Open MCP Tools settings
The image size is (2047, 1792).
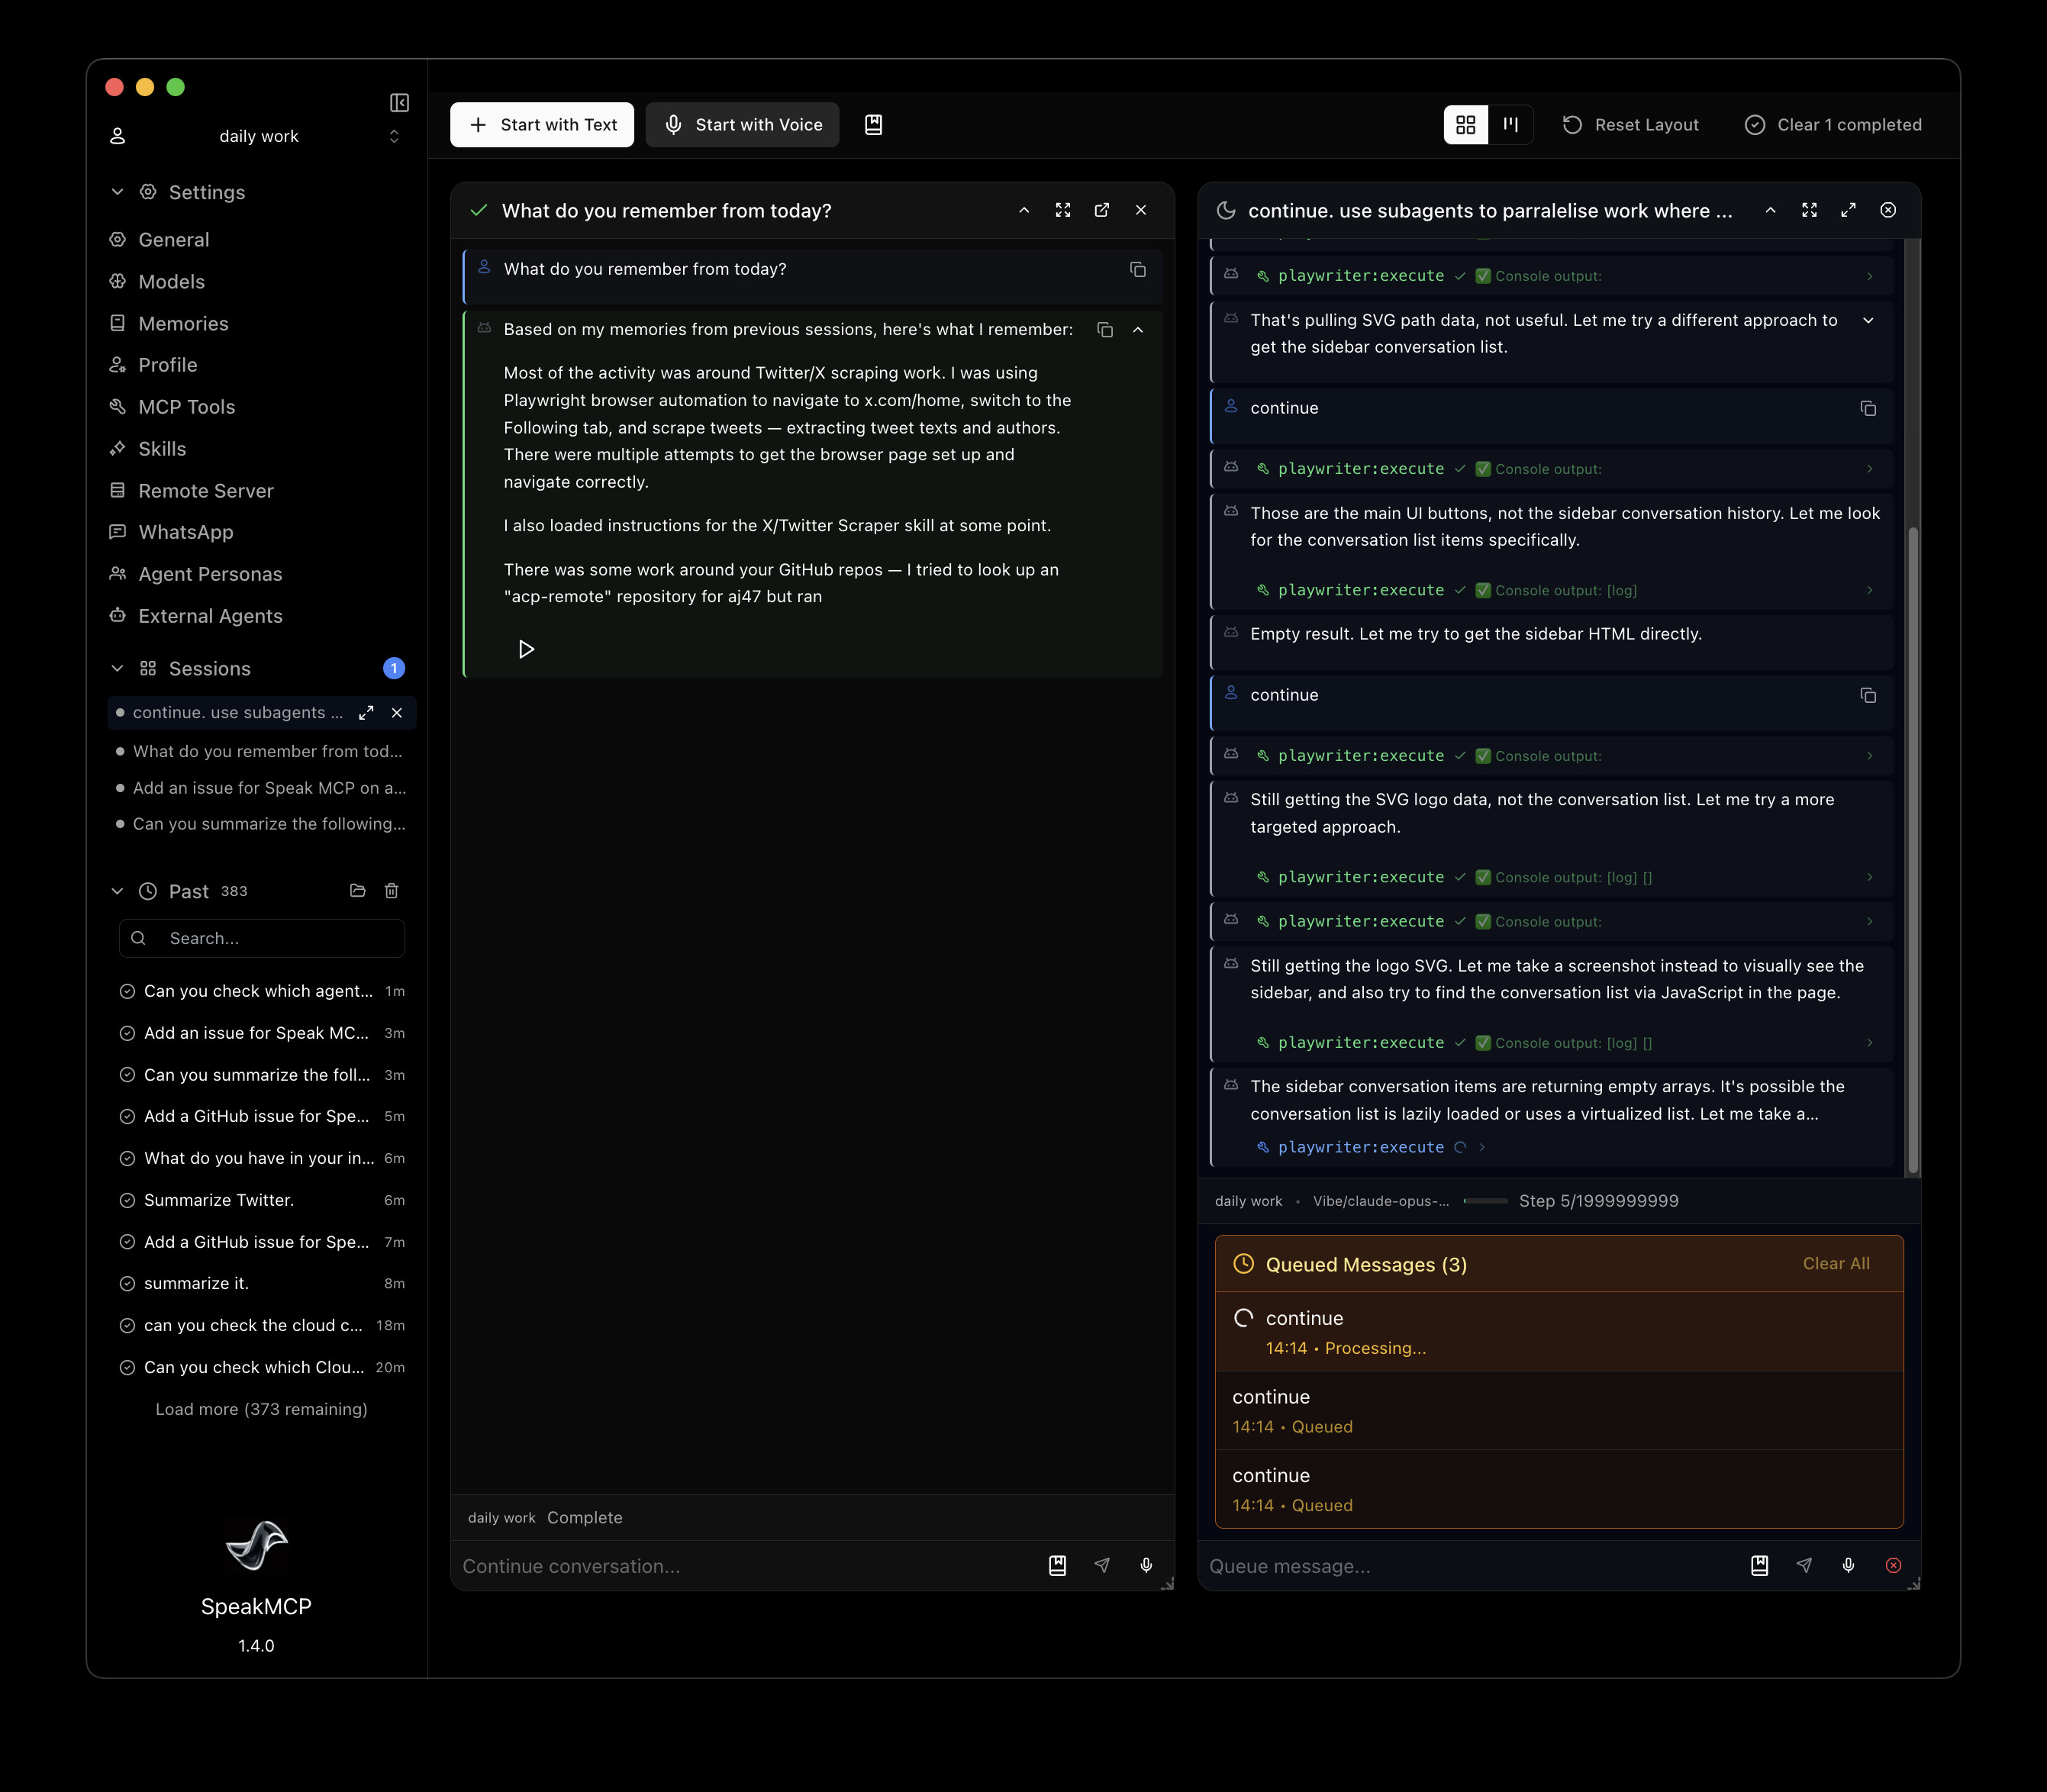click(187, 407)
